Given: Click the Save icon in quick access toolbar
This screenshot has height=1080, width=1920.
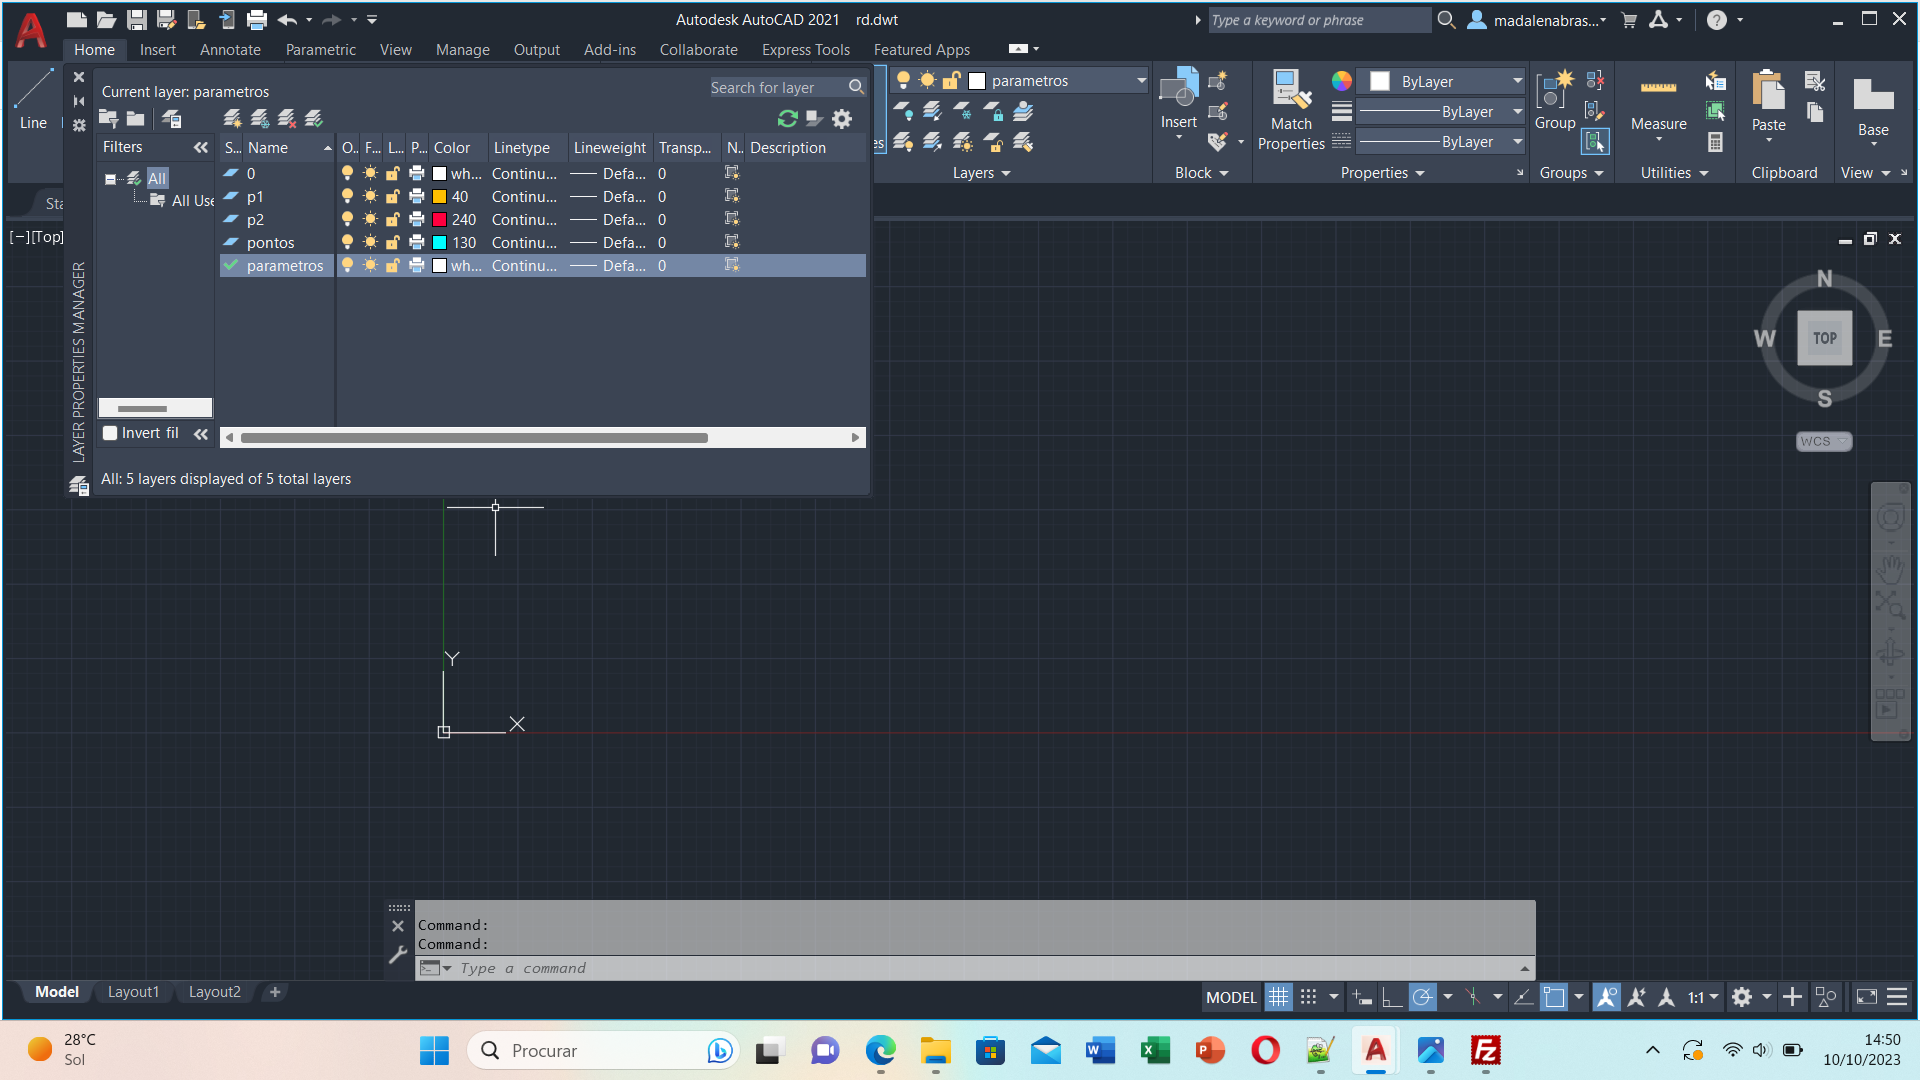Looking at the screenshot, I should [x=137, y=19].
